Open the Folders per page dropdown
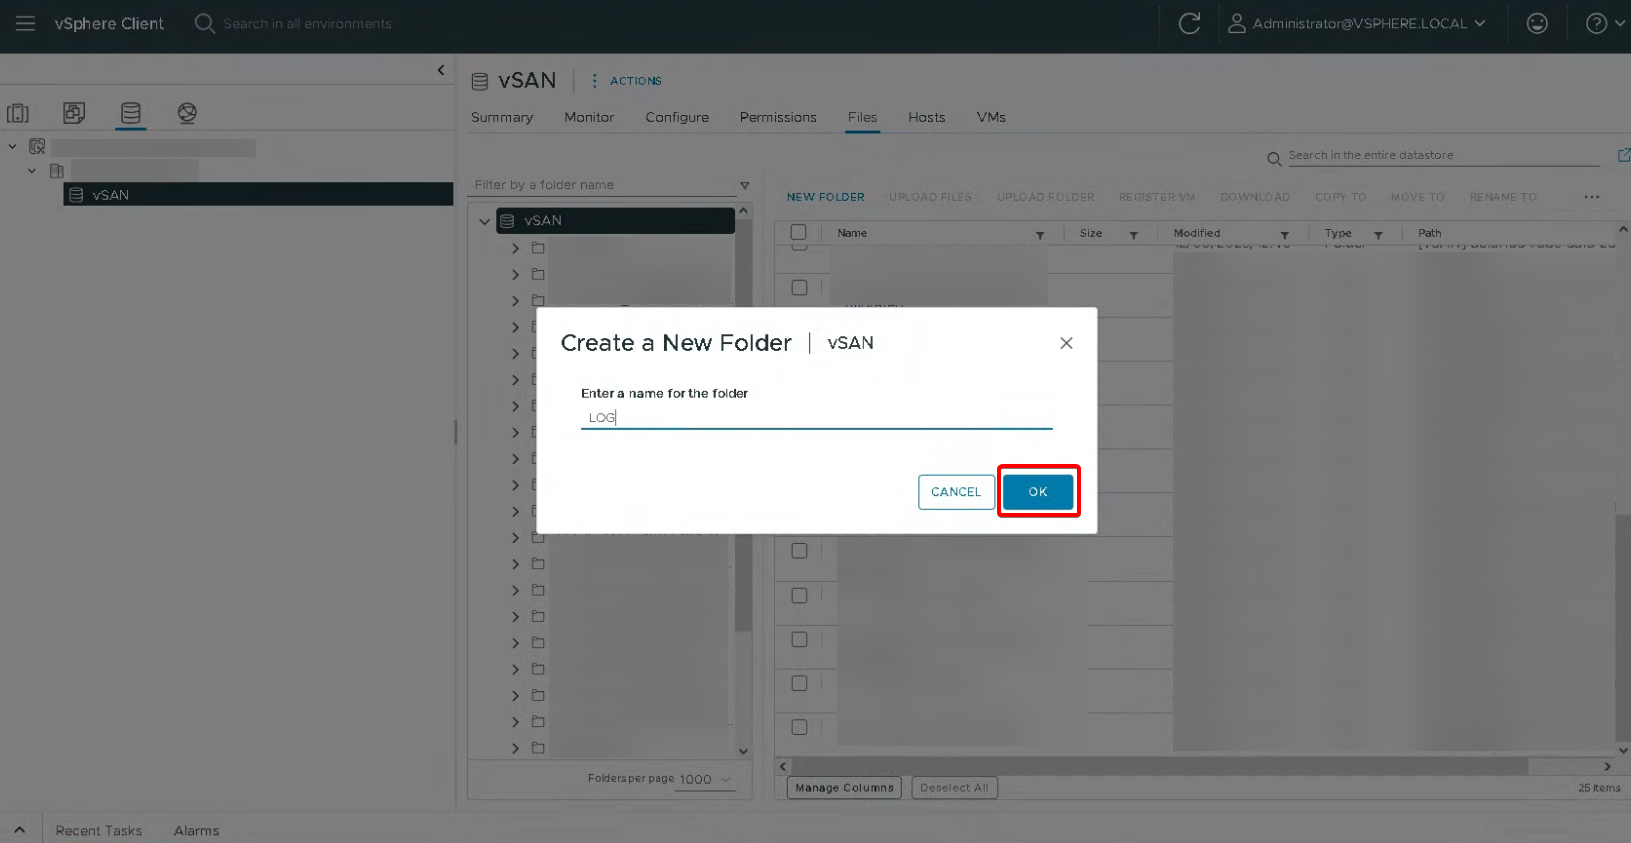This screenshot has height=843, width=1631. pyautogui.click(x=705, y=779)
